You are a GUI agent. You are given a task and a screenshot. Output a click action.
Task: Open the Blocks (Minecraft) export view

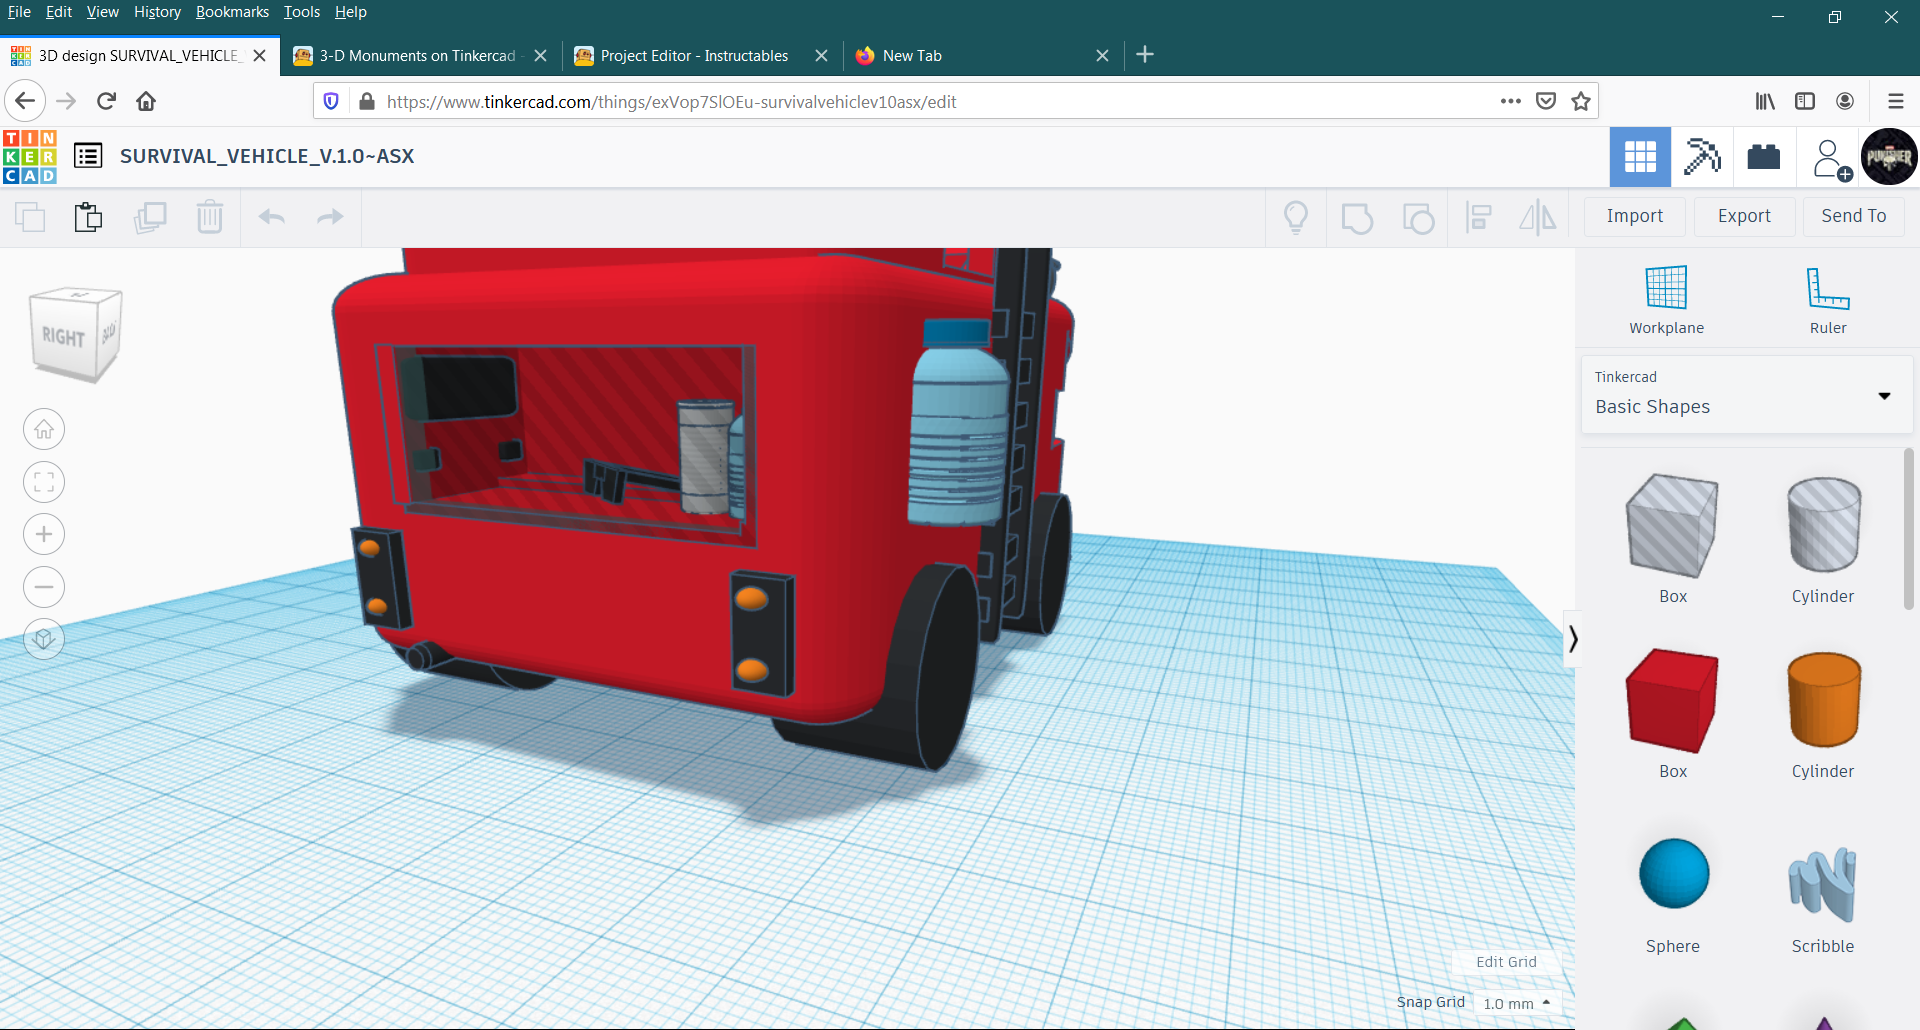coord(1763,157)
